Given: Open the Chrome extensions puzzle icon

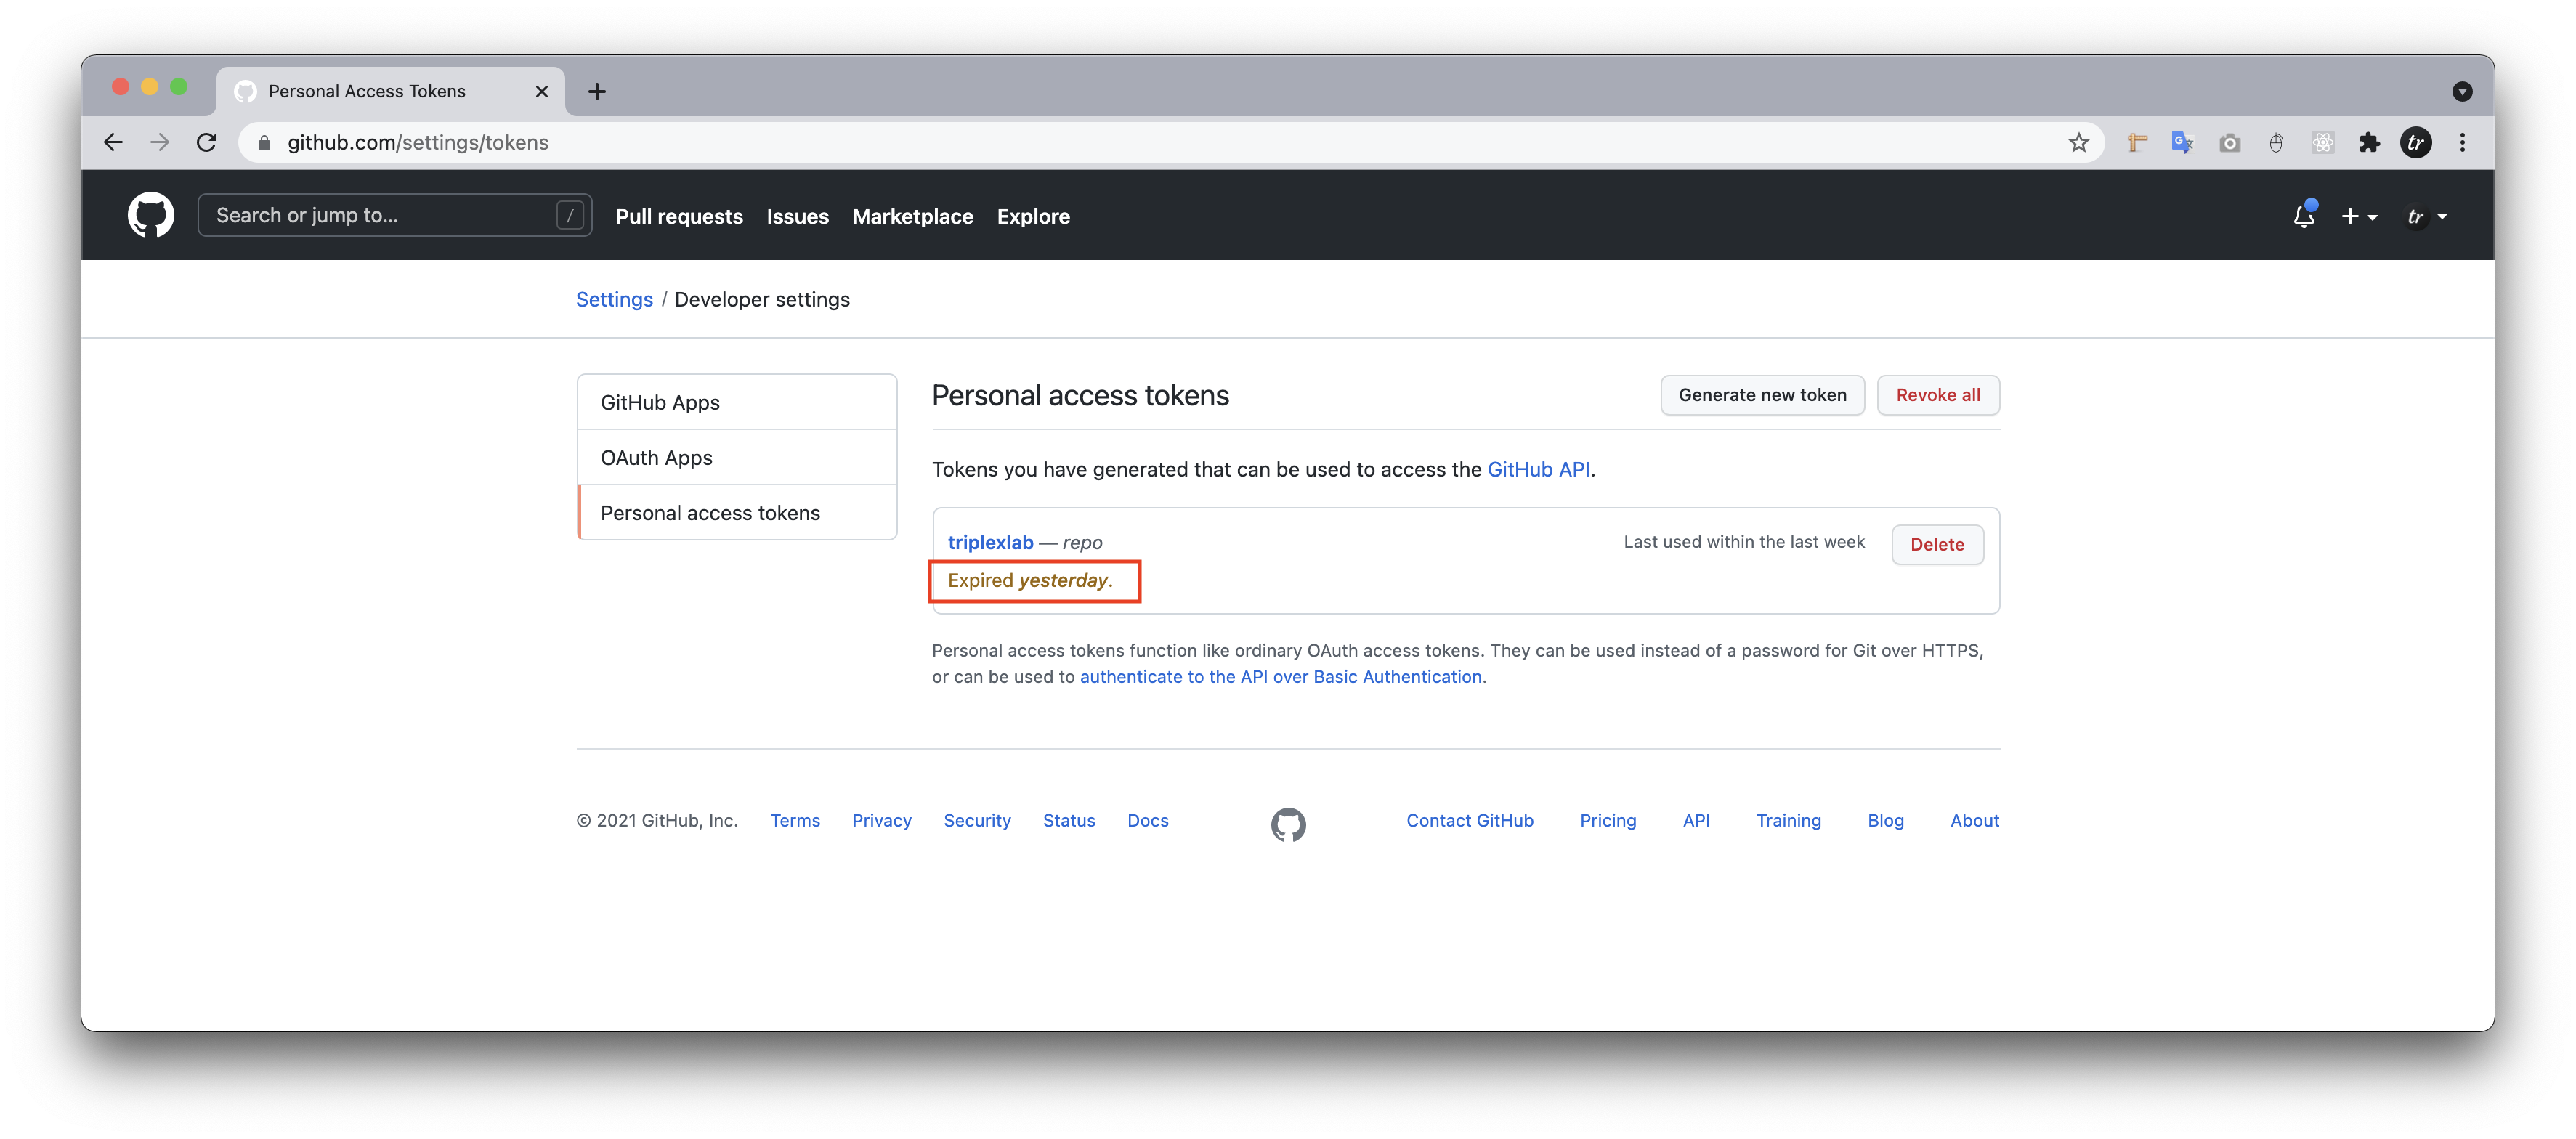Looking at the screenshot, I should 2369,143.
